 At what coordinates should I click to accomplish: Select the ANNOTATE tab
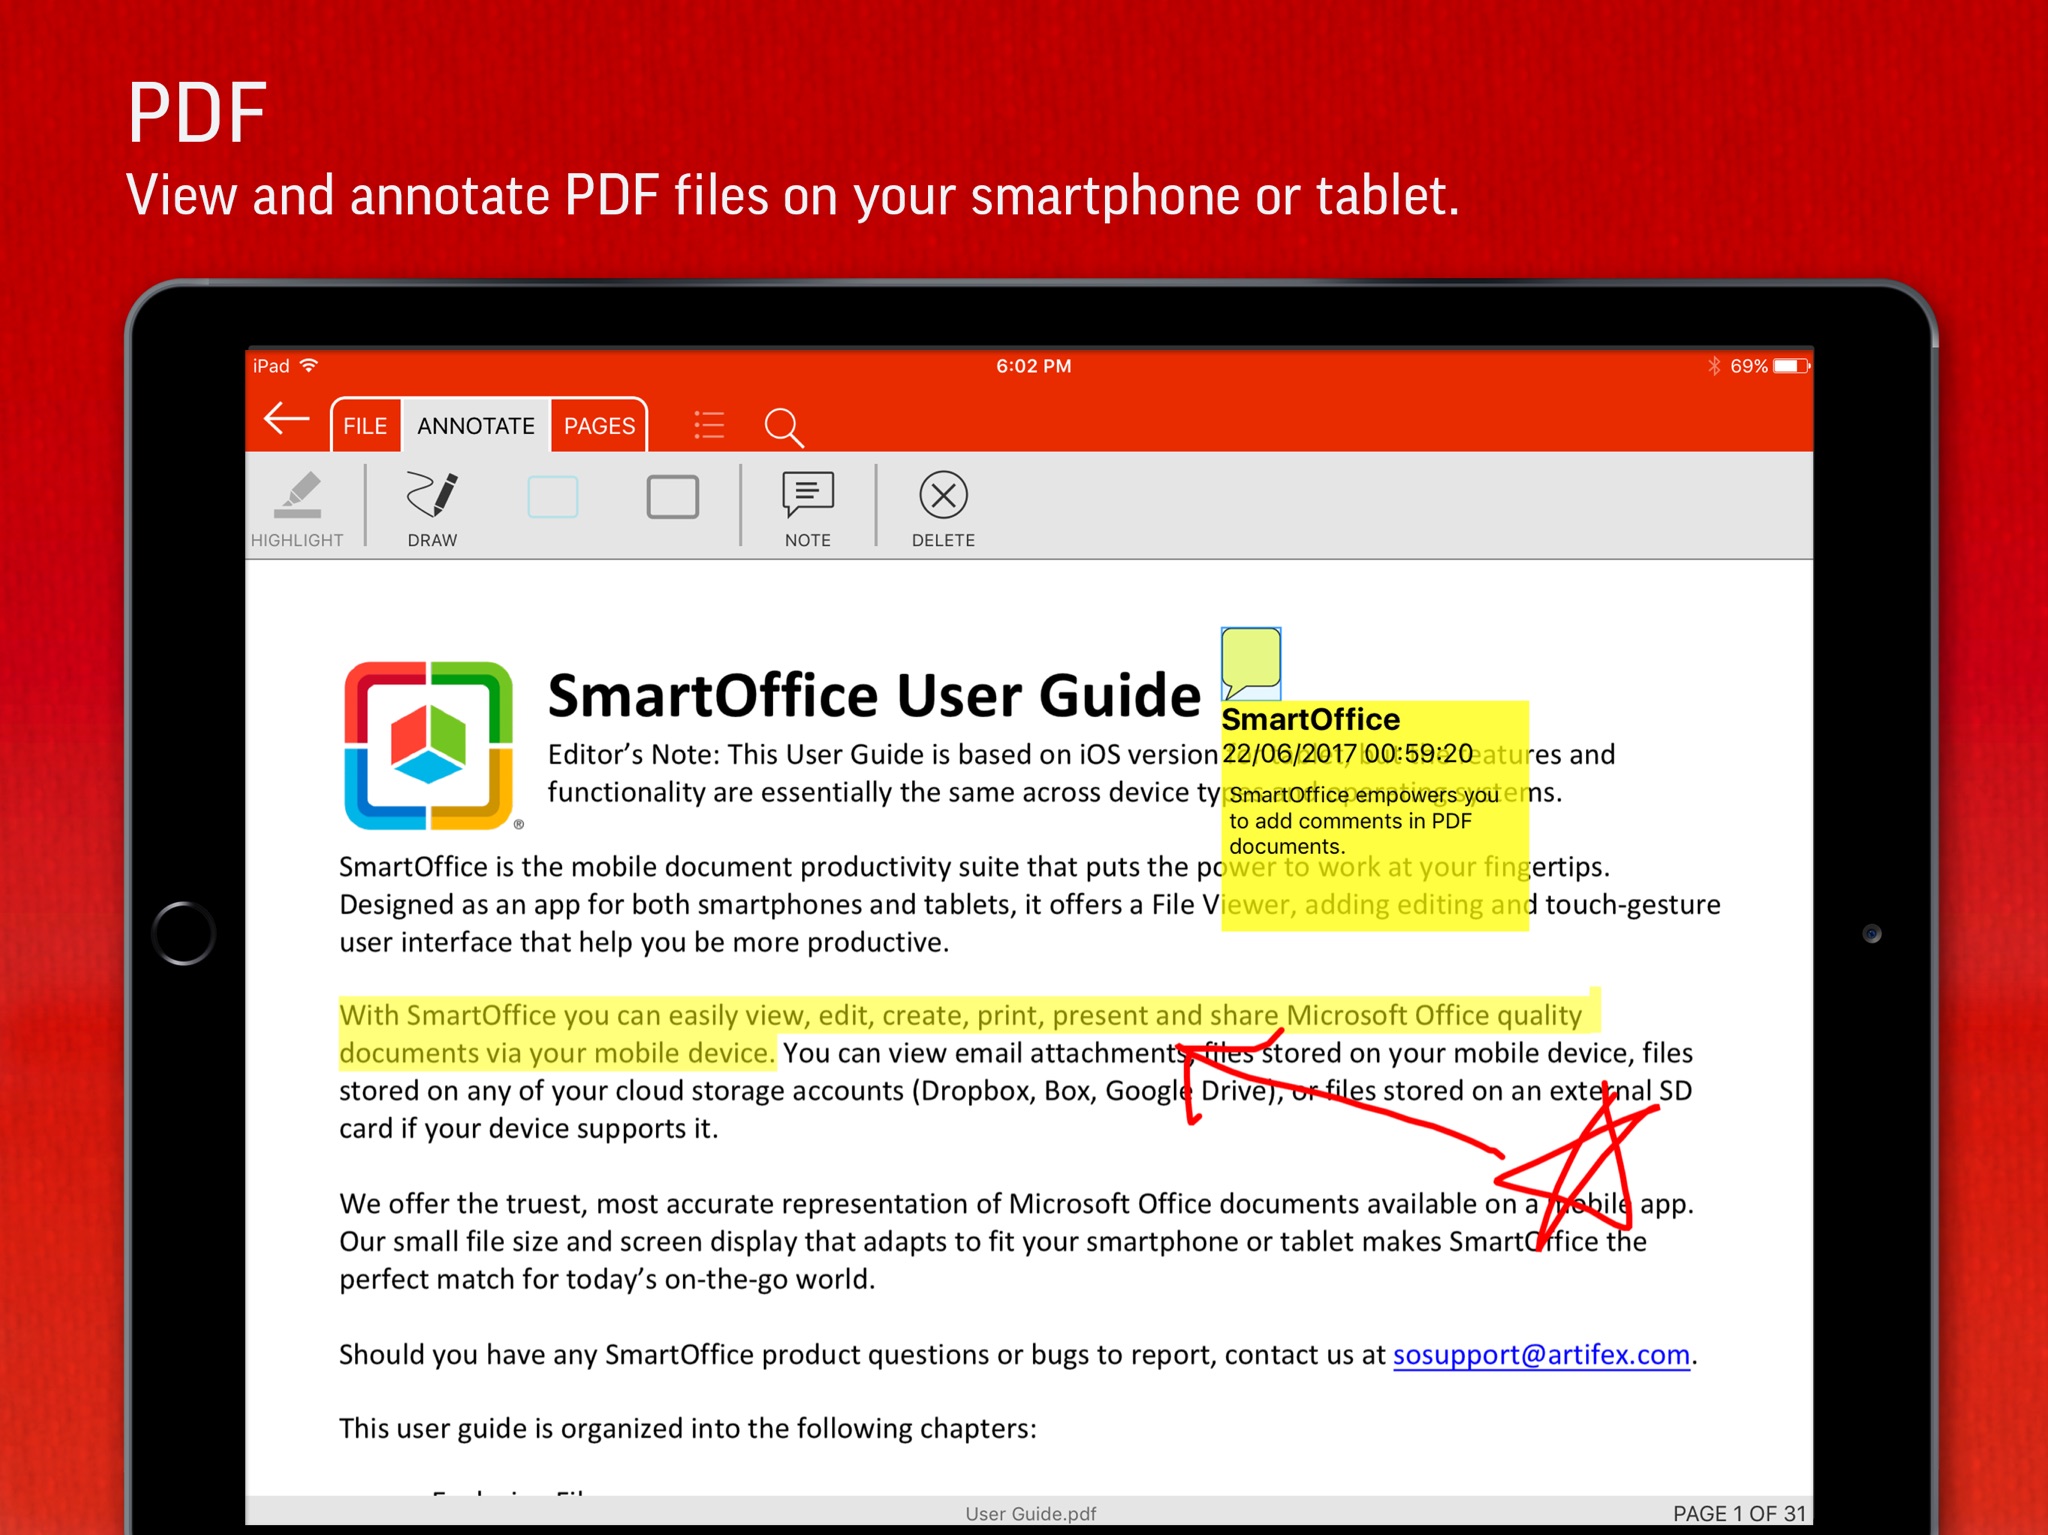pos(476,426)
